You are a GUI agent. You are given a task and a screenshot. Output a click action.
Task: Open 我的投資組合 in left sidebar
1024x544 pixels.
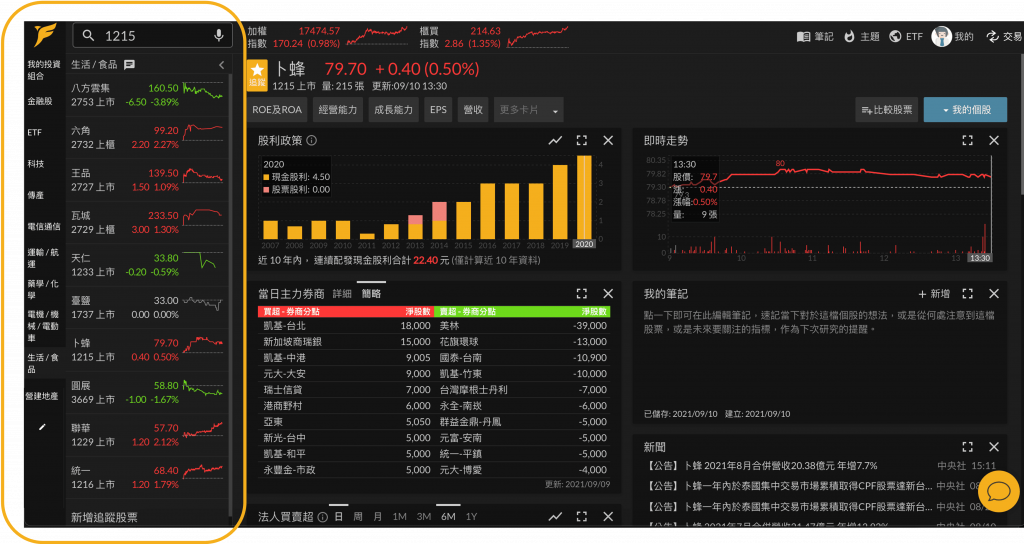pos(44,70)
